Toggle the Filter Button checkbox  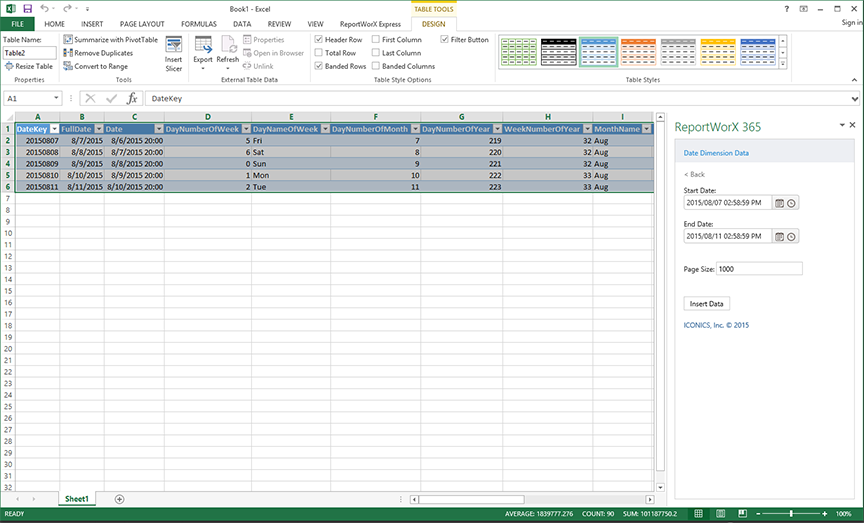[445, 40]
